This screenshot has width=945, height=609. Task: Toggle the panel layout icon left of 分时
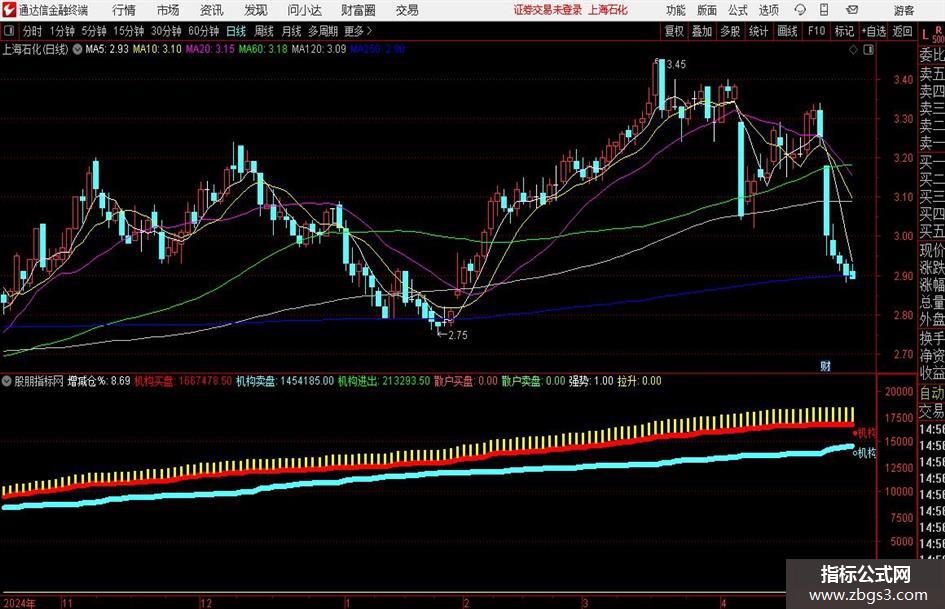tap(8, 31)
